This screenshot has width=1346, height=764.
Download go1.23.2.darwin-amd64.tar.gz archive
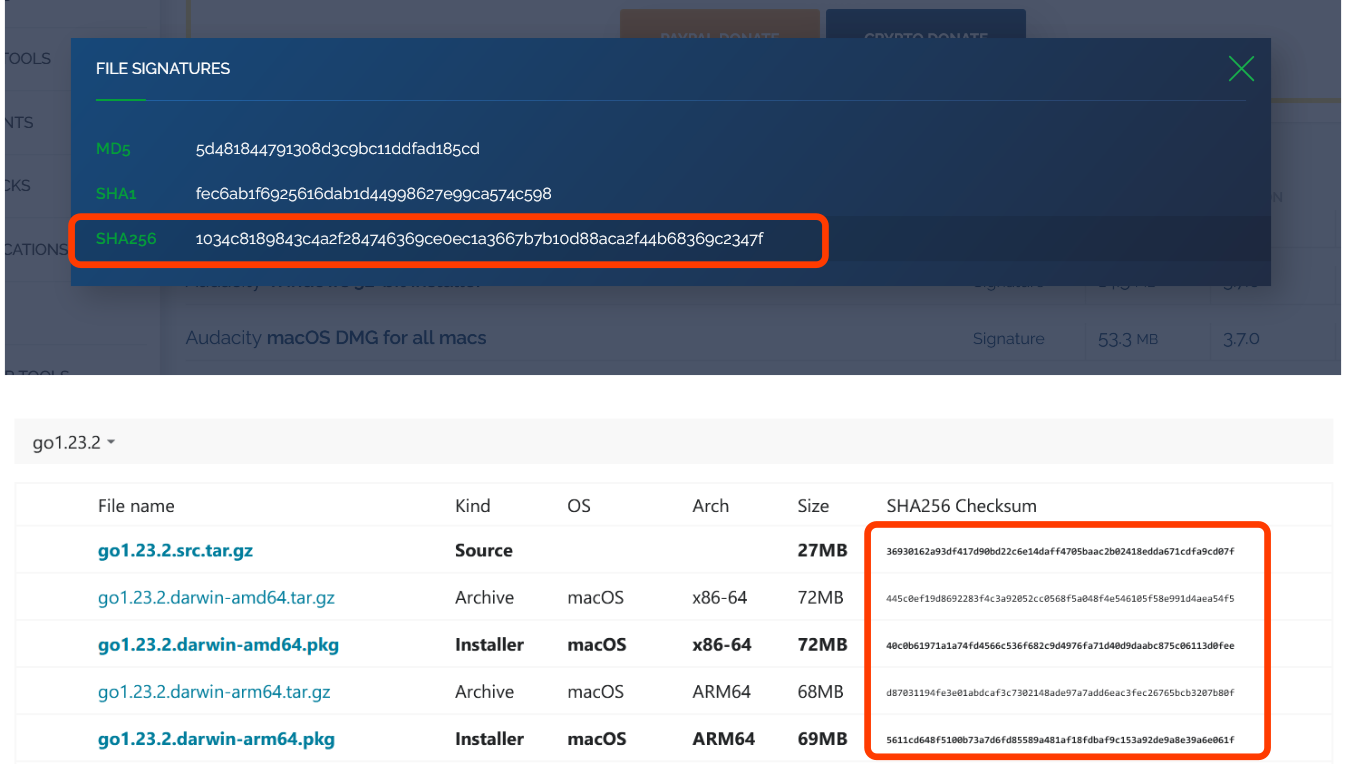tap(216, 598)
